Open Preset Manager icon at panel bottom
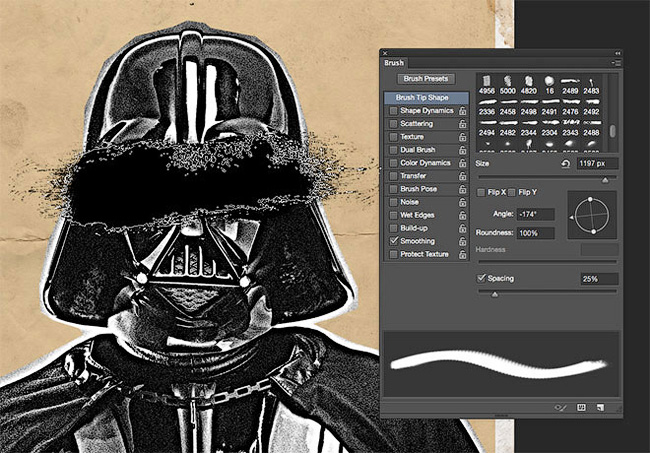This screenshot has height=453, width=650. point(581,407)
